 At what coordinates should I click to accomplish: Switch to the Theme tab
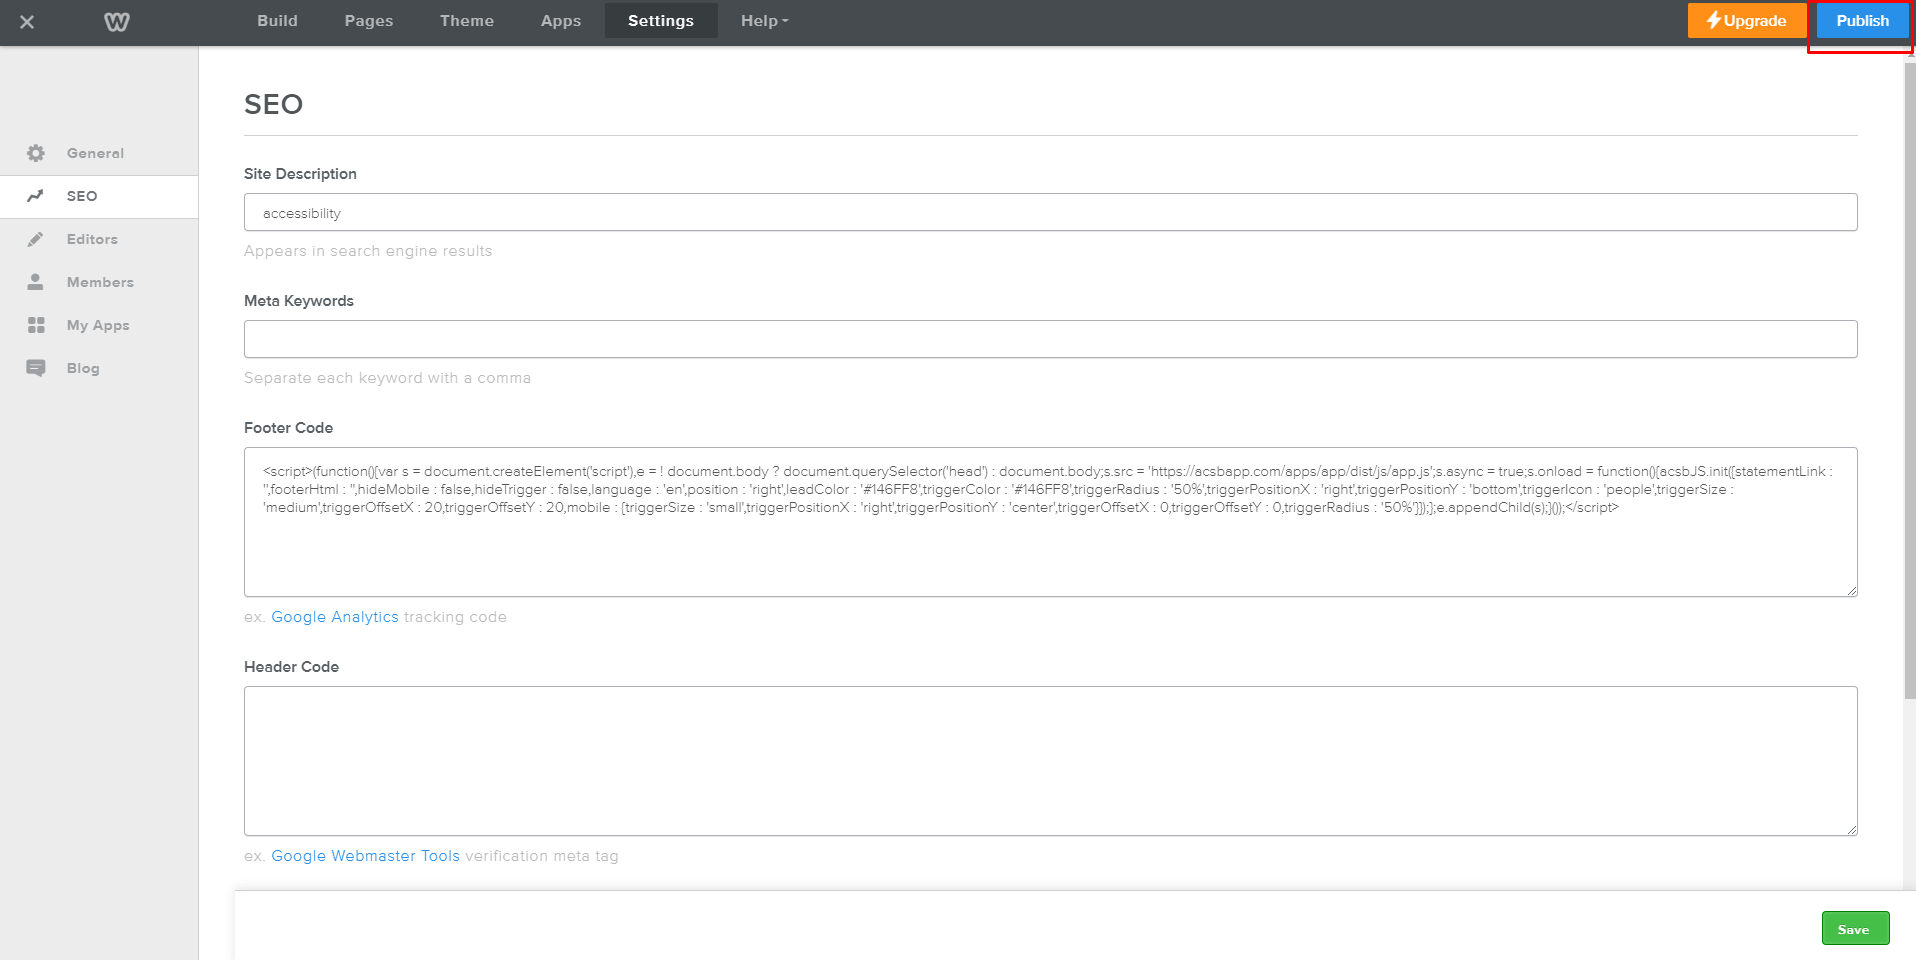tap(466, 20)
